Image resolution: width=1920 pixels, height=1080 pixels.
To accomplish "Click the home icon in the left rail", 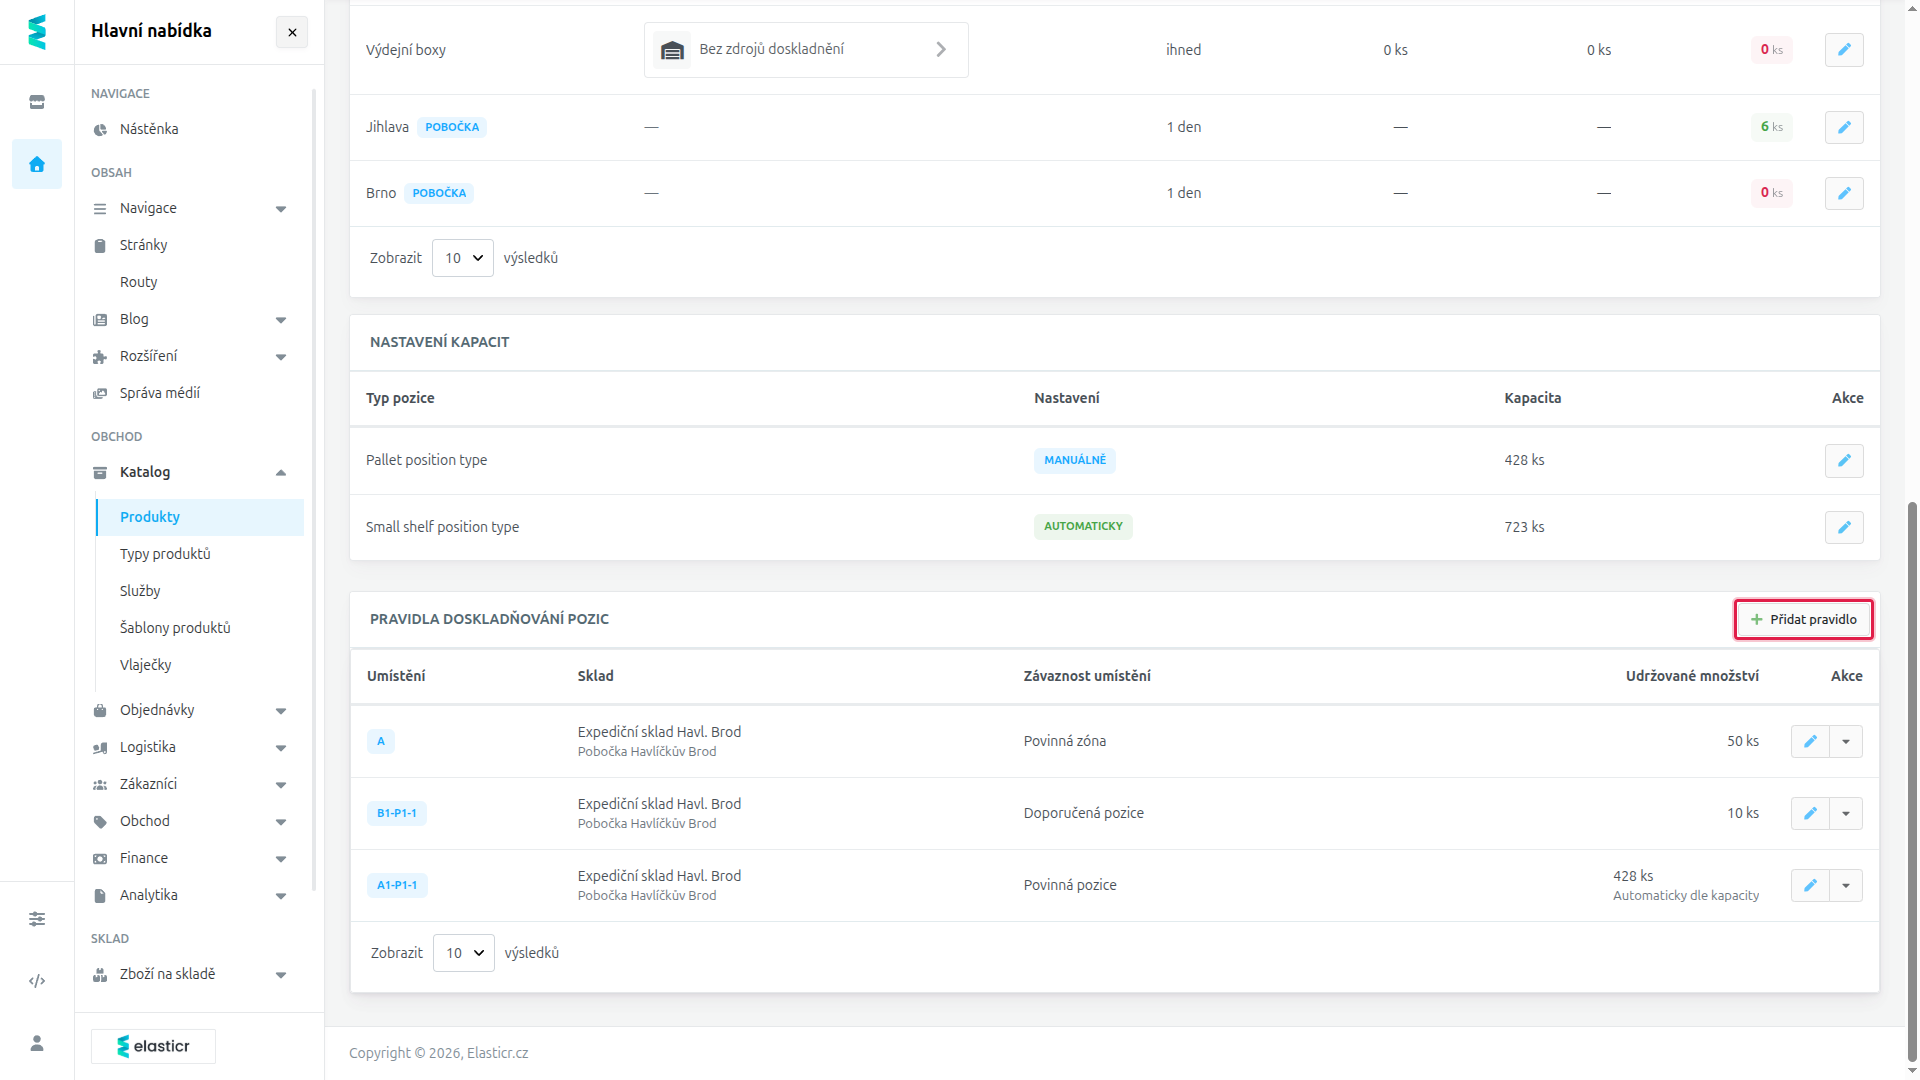I will pos(37,164).
